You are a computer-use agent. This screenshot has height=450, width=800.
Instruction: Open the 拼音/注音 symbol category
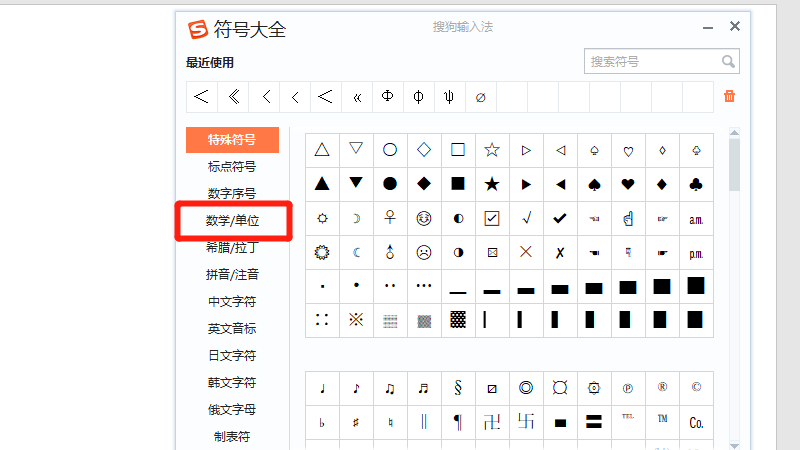pos(232,274)
